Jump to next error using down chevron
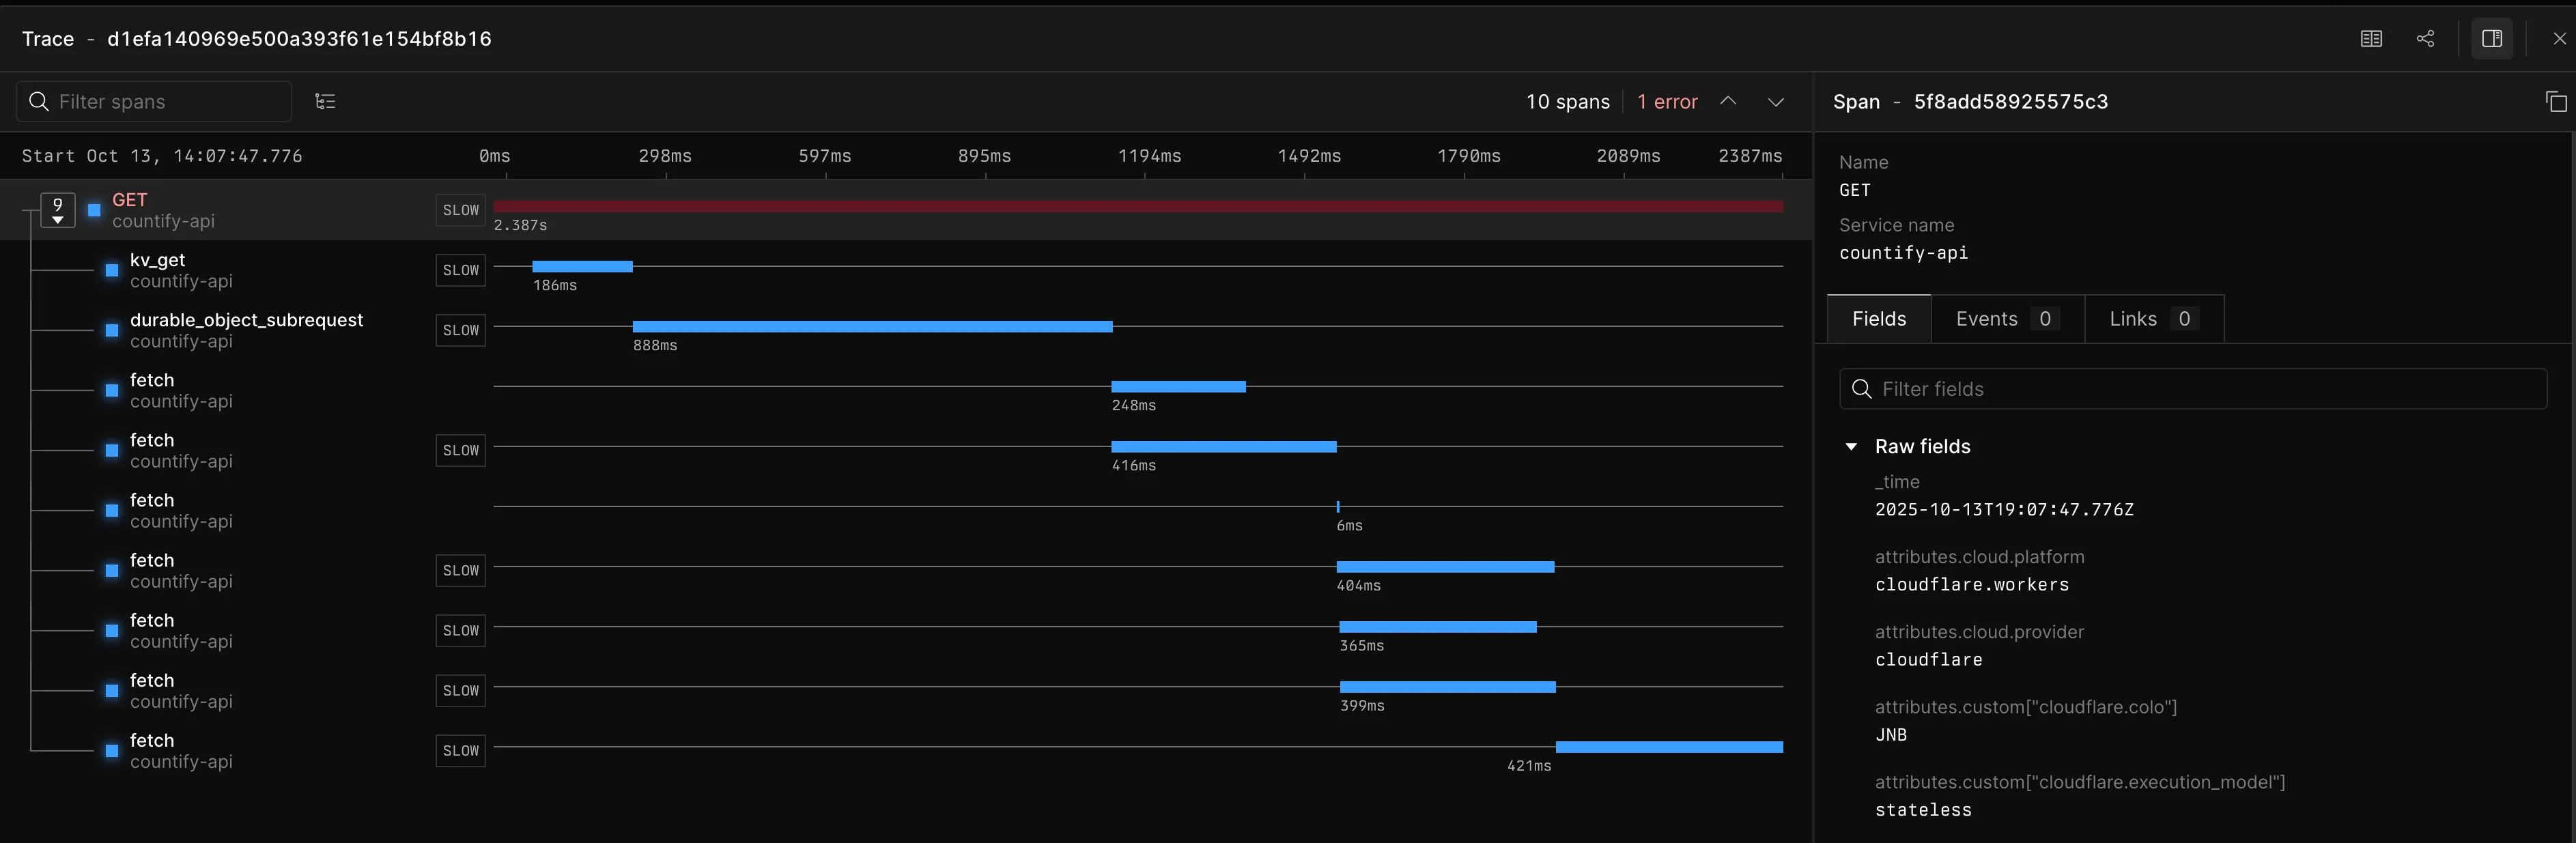 (1776, 101)
